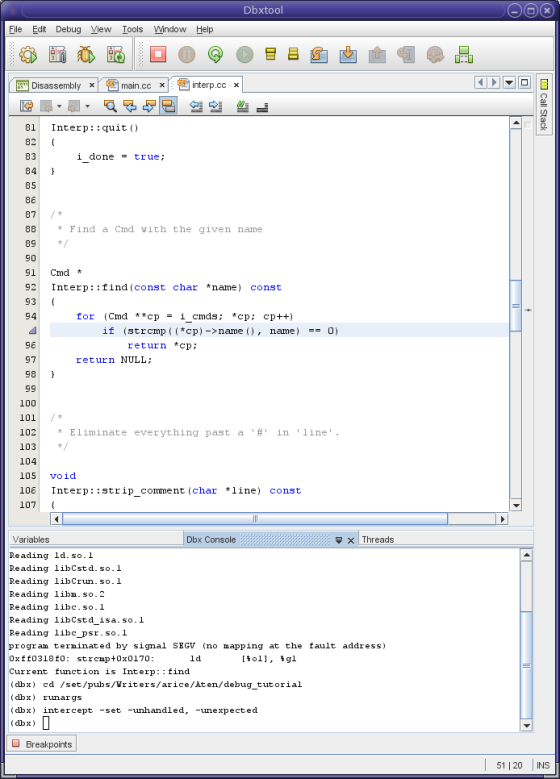560x779 pixels.
Task: Open the File menu
Action: (15, 29)
